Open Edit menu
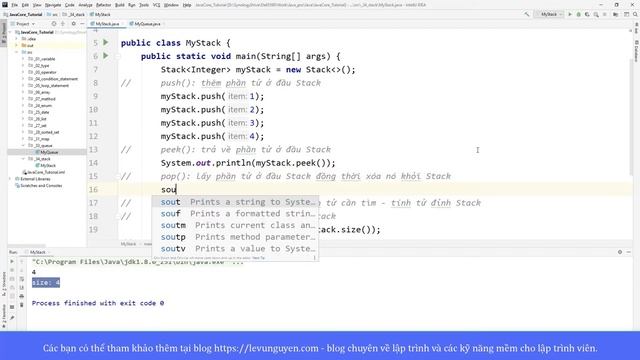The width and height of the screenshot is (640, 360). 25,5
